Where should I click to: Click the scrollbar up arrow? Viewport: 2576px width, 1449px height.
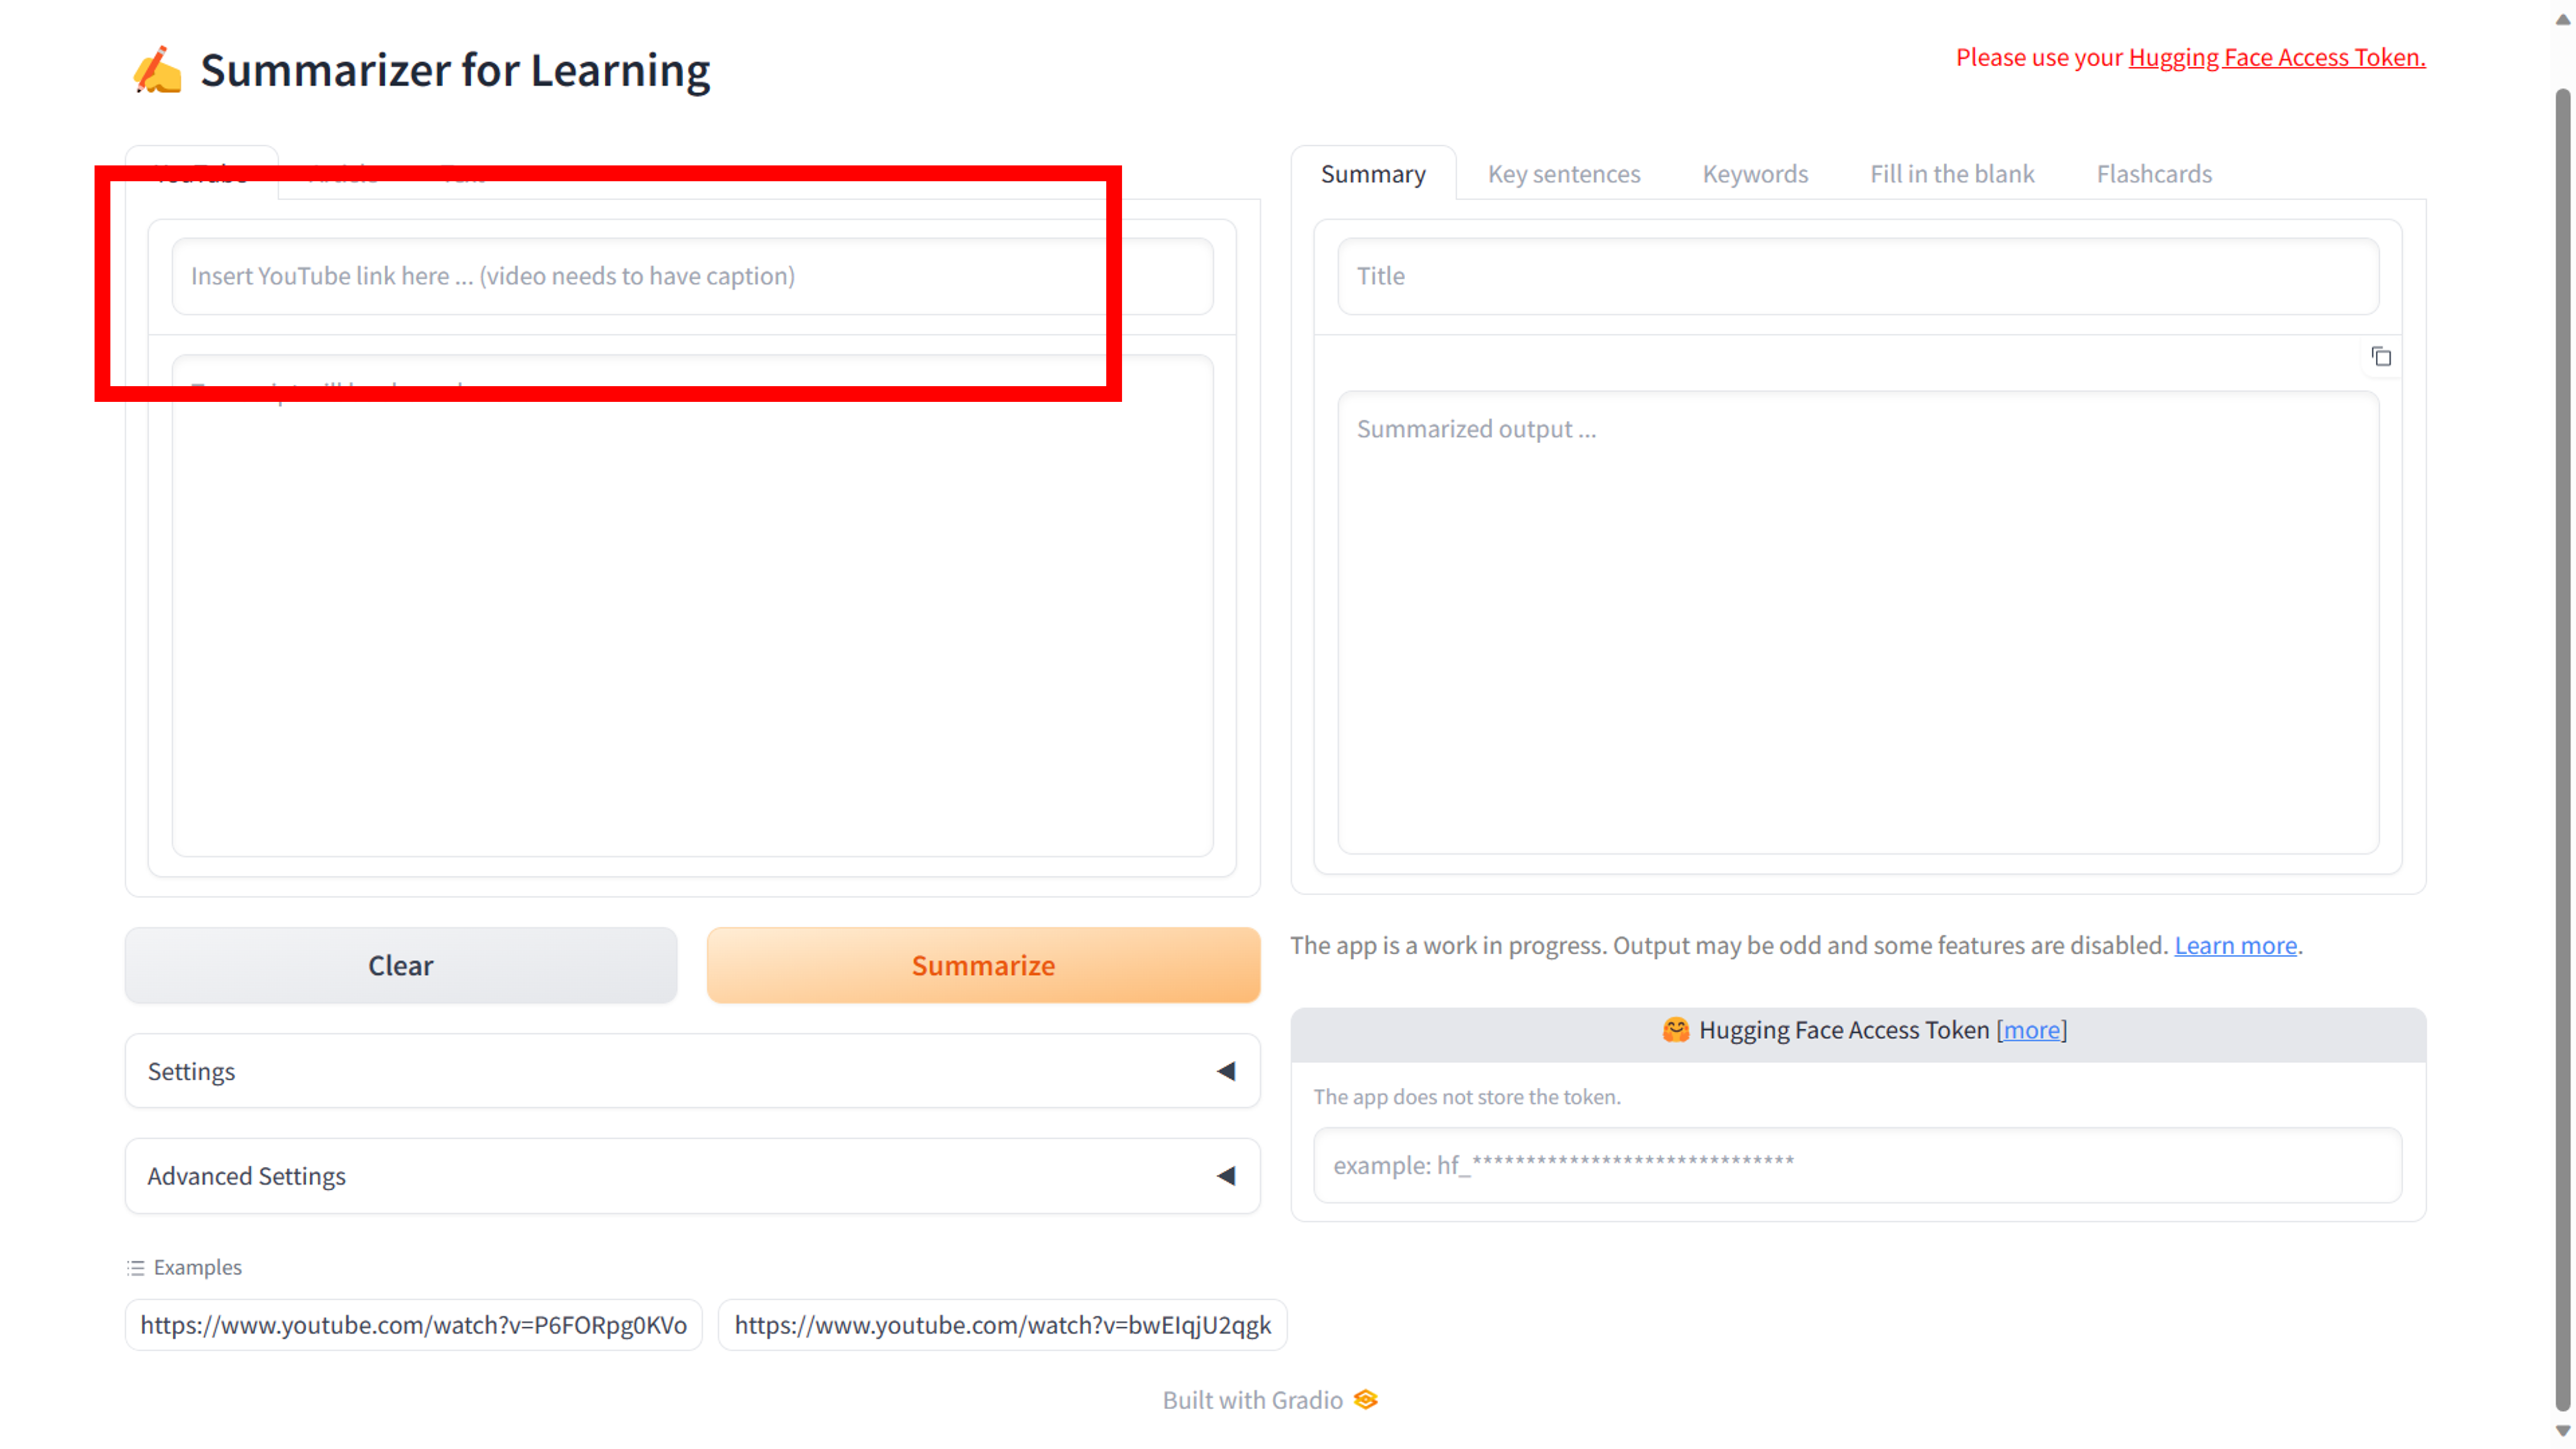click(2562, 18)
